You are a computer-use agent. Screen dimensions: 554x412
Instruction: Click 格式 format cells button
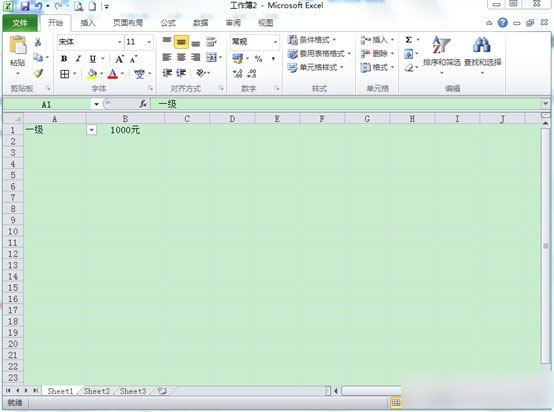[x=377, y=67]
